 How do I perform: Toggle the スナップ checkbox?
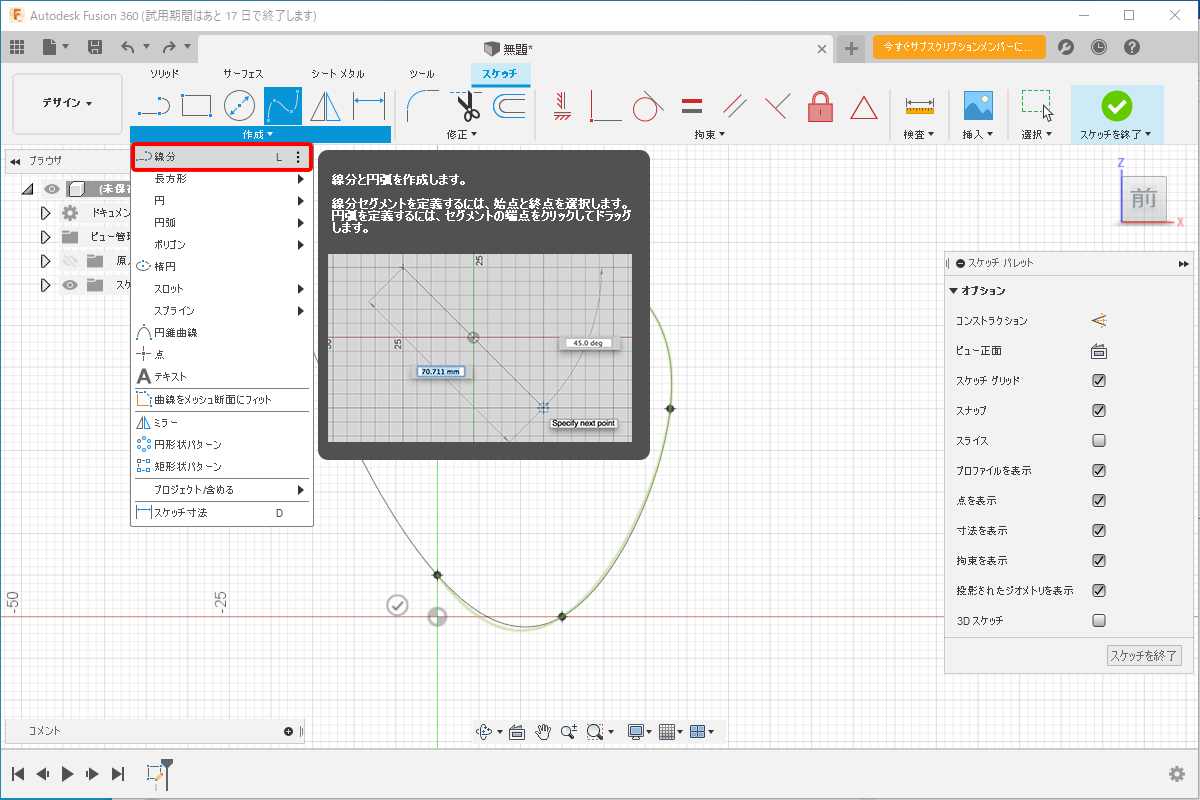click(x=1099, y=411)
